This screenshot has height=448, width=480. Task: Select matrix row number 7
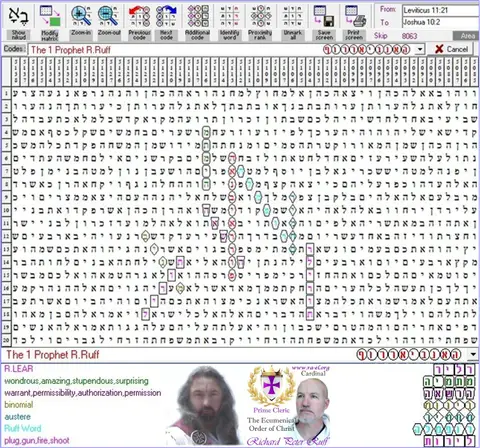[6, 171]
